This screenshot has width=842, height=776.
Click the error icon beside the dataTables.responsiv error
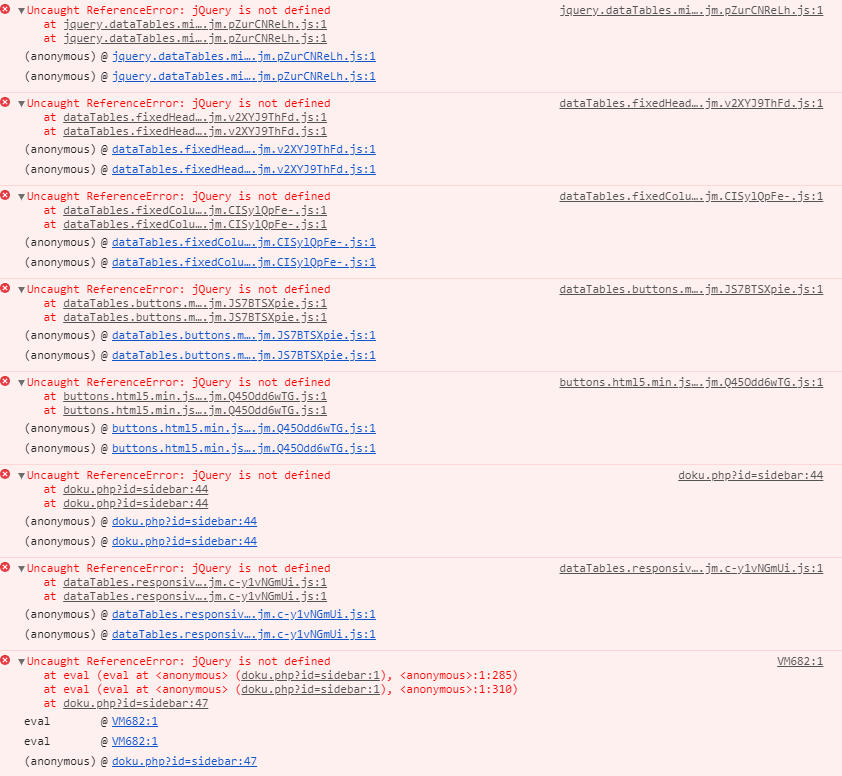click(x=6, y=567)
